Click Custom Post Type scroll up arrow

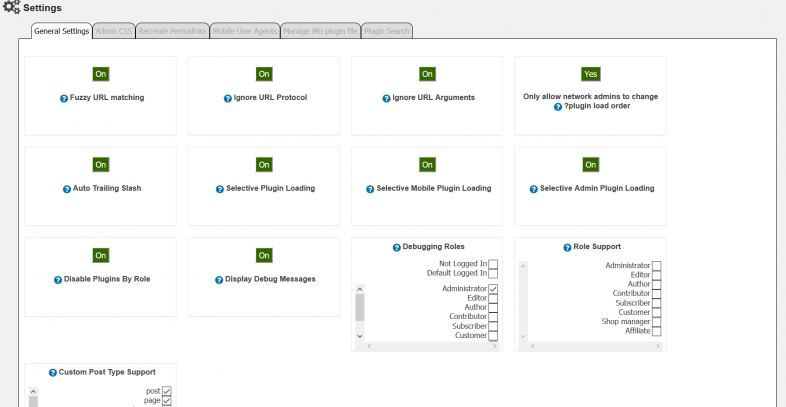[x=33, y=391]
